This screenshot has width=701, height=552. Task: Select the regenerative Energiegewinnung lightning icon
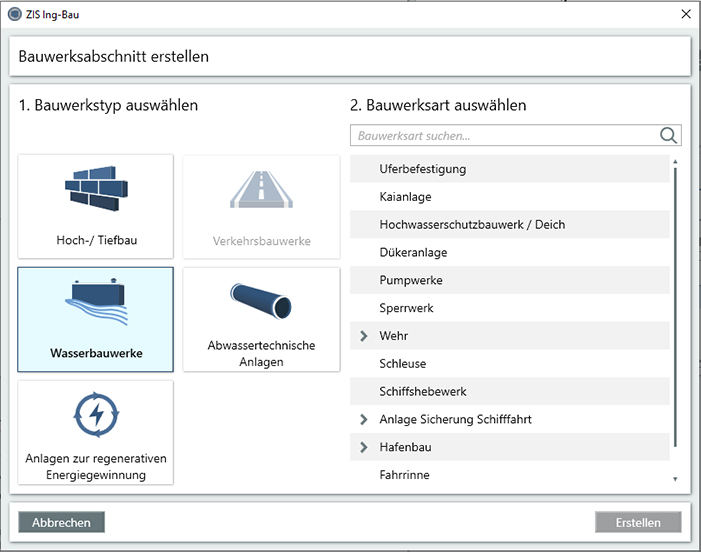pos(96,414)
